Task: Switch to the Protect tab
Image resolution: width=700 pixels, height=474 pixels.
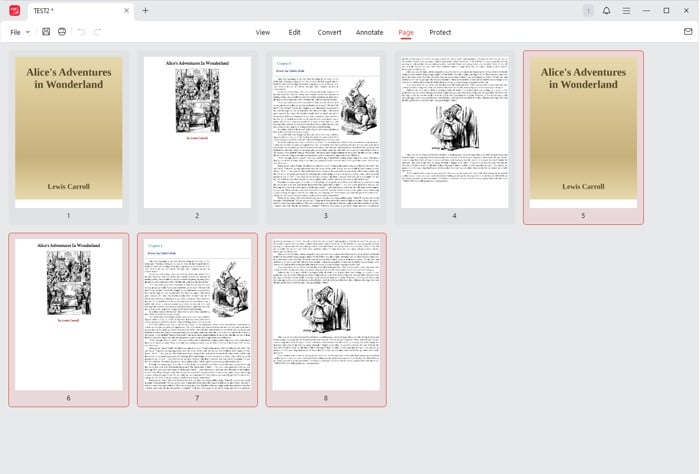Action: pyautogui.click(x=440, y=32)
